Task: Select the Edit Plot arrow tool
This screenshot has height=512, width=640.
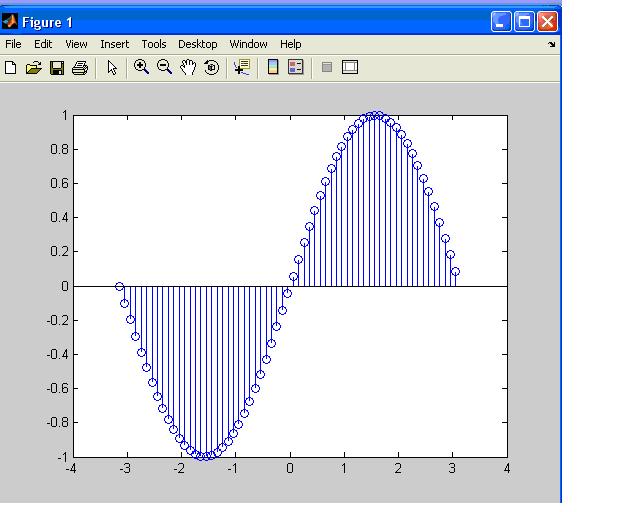Action: pyautogui.click(x=112, y=67)
